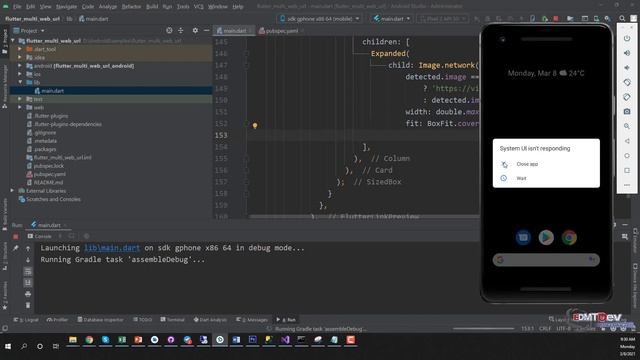Open the device selector dropdown (sdk gphone)
Screen dimensions: 640x360
pyautogui.click(x=320, y=19)
